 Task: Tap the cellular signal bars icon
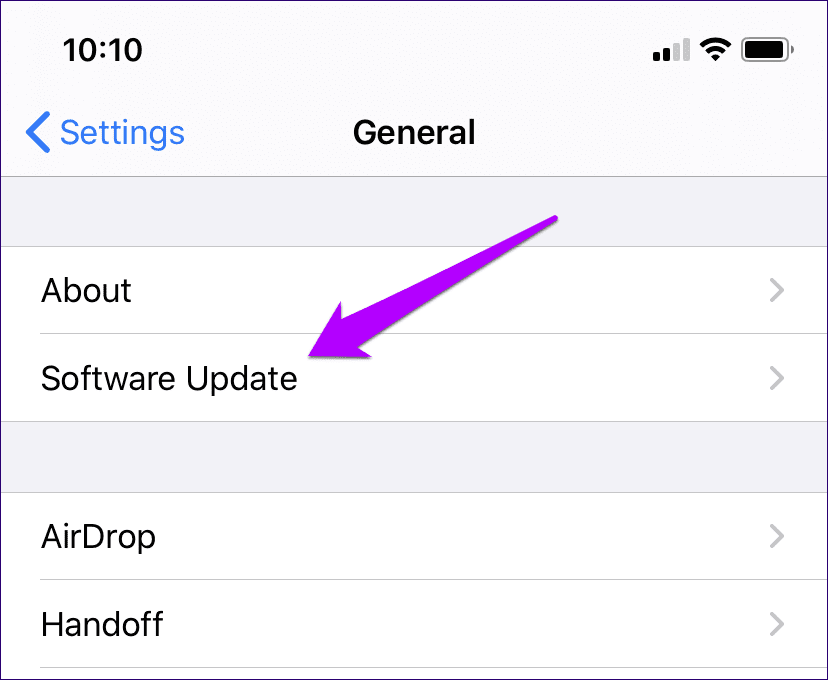point(671,50)
